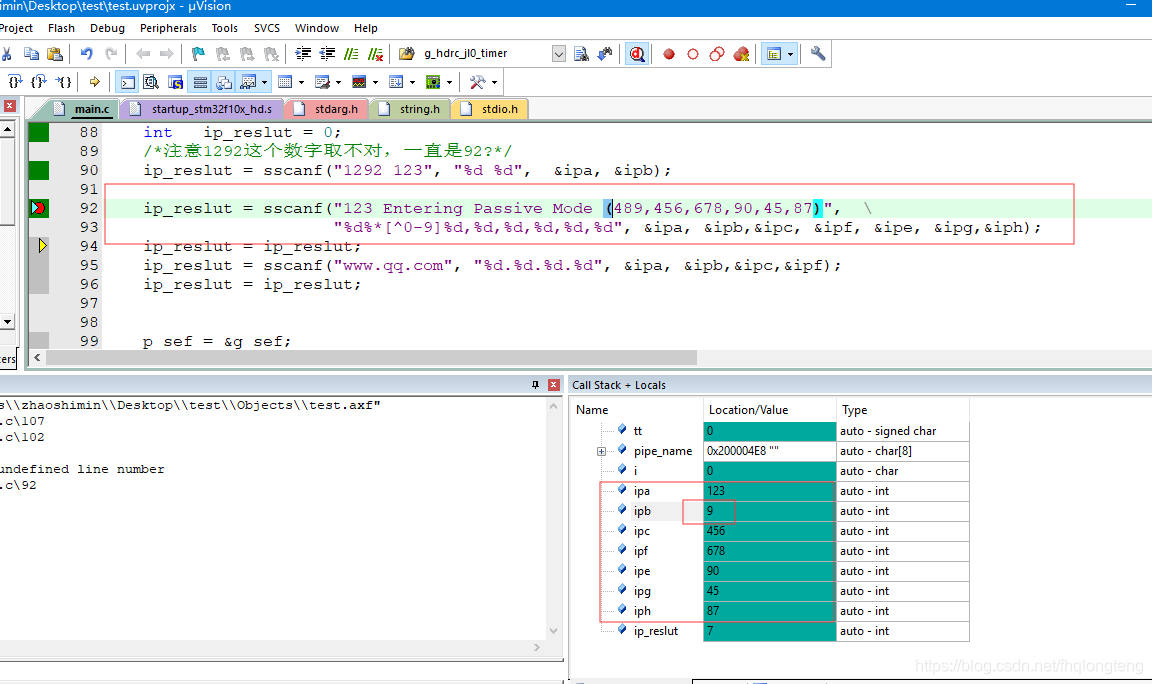This screenshot has height=684, width=1152.
Task: Comment out the selection icon
Action: pyautogui.click(x=351, y=54)
